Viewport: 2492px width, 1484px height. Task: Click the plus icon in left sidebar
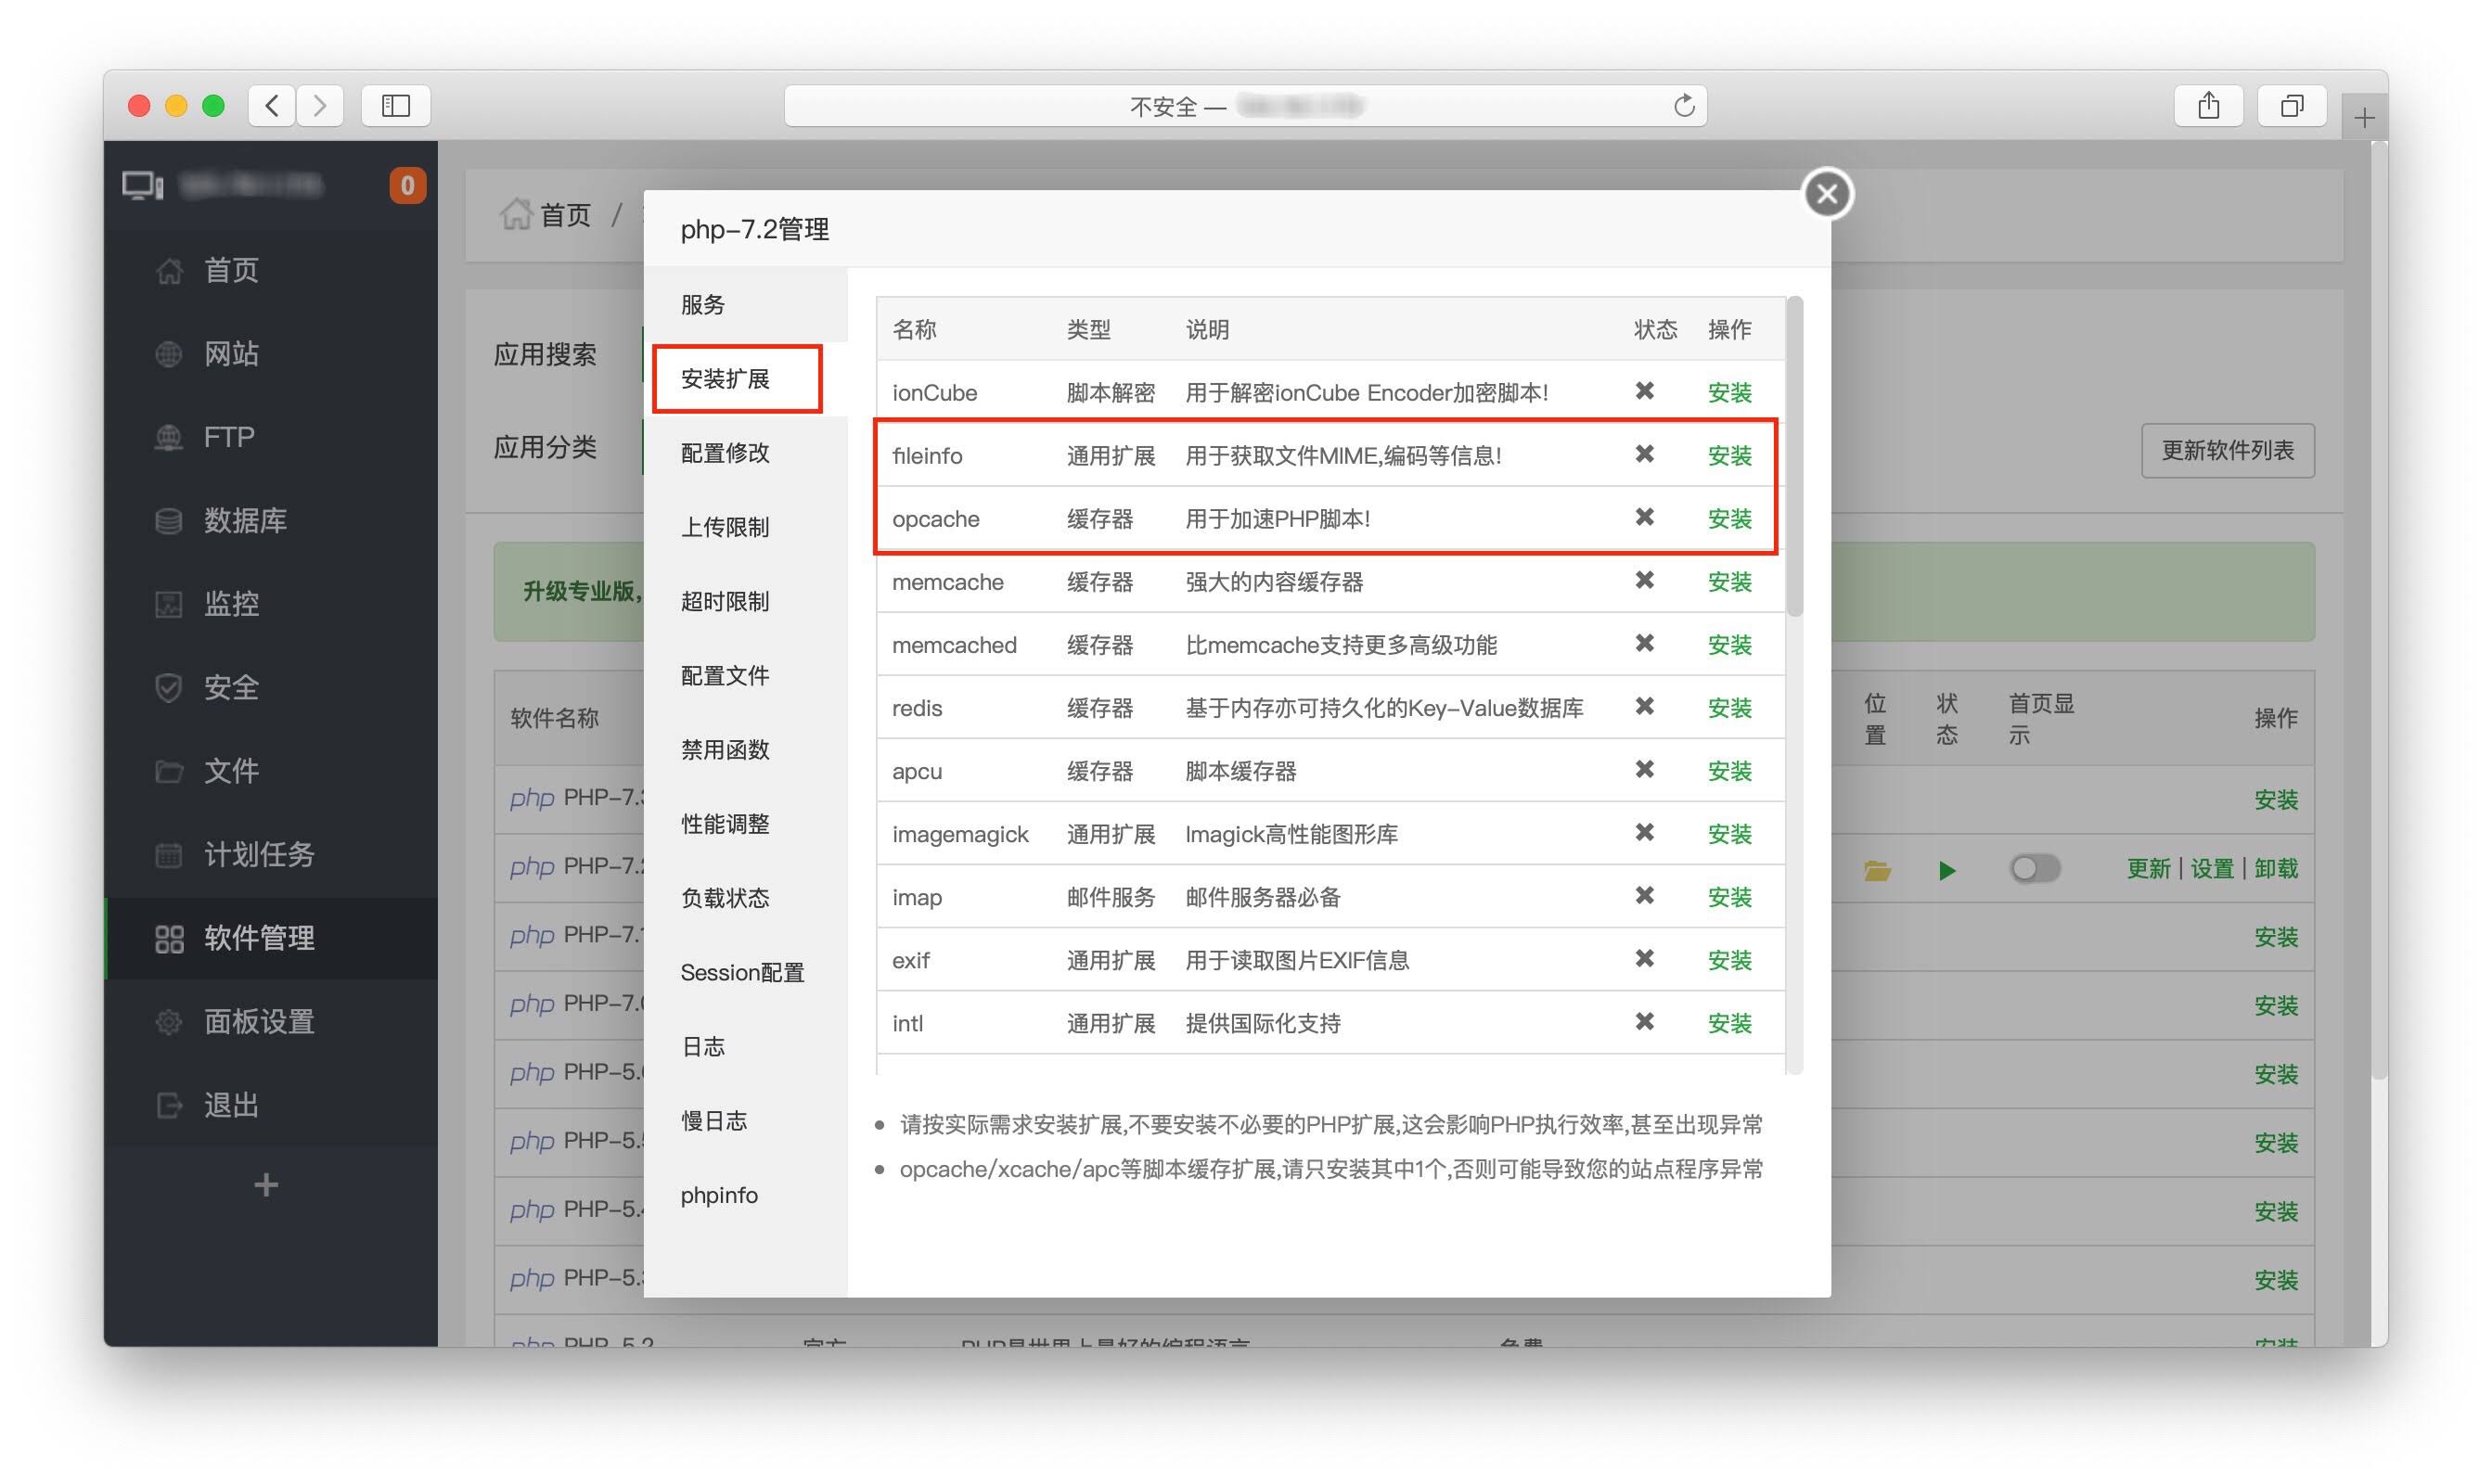click(265, 1185)
